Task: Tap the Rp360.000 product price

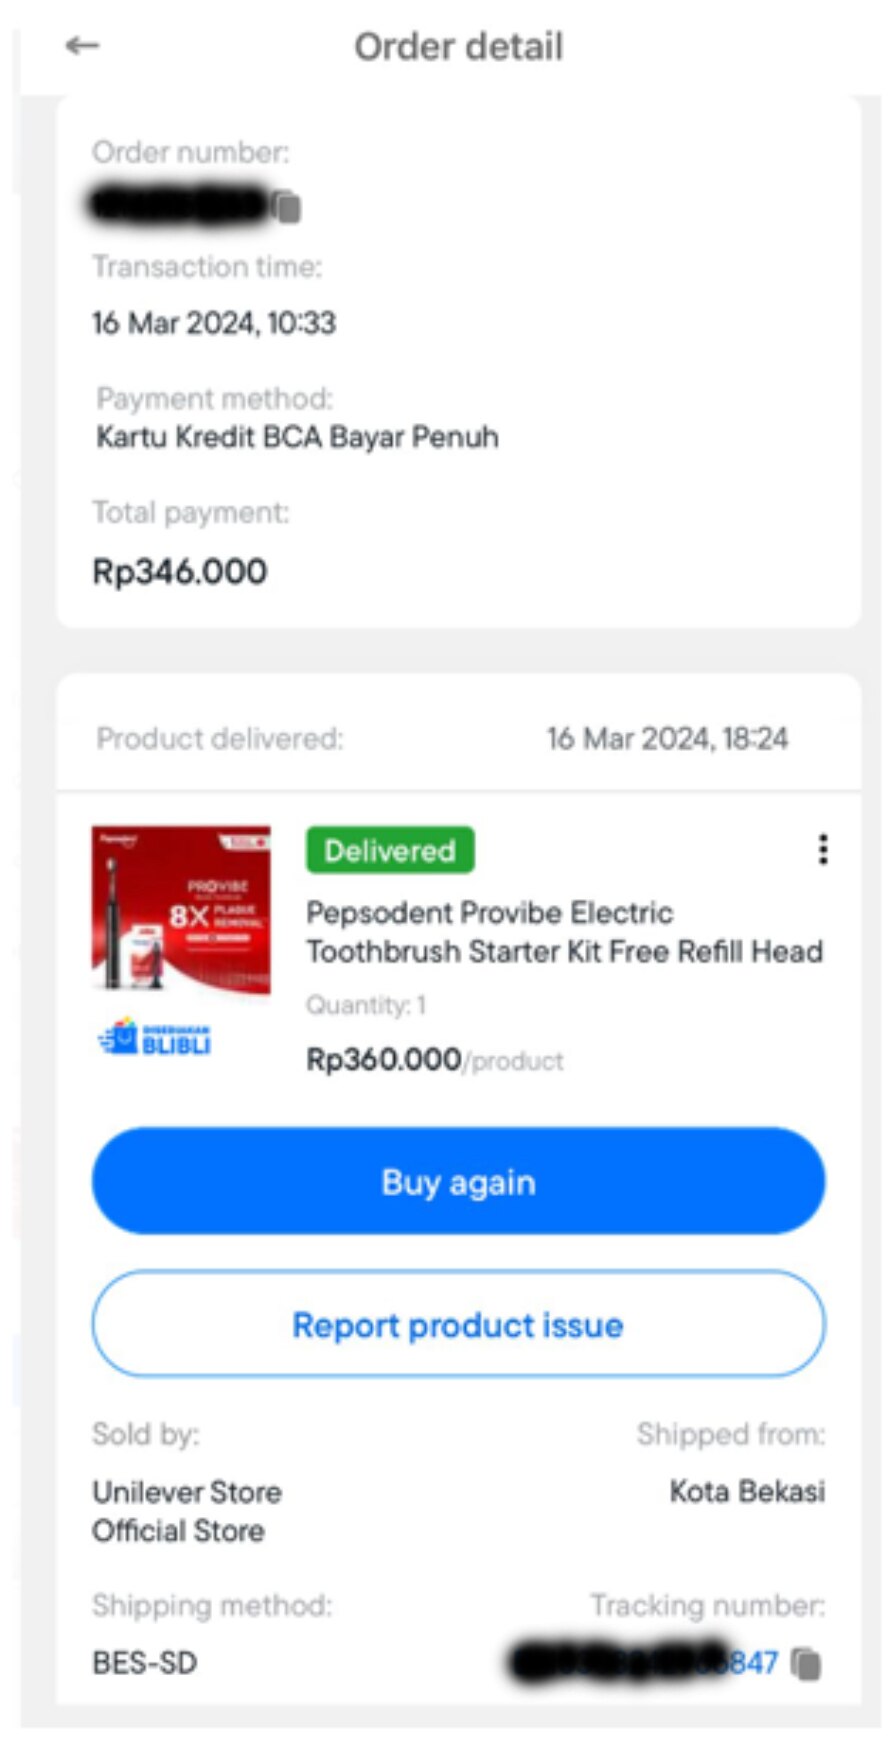Action: 384,1059
